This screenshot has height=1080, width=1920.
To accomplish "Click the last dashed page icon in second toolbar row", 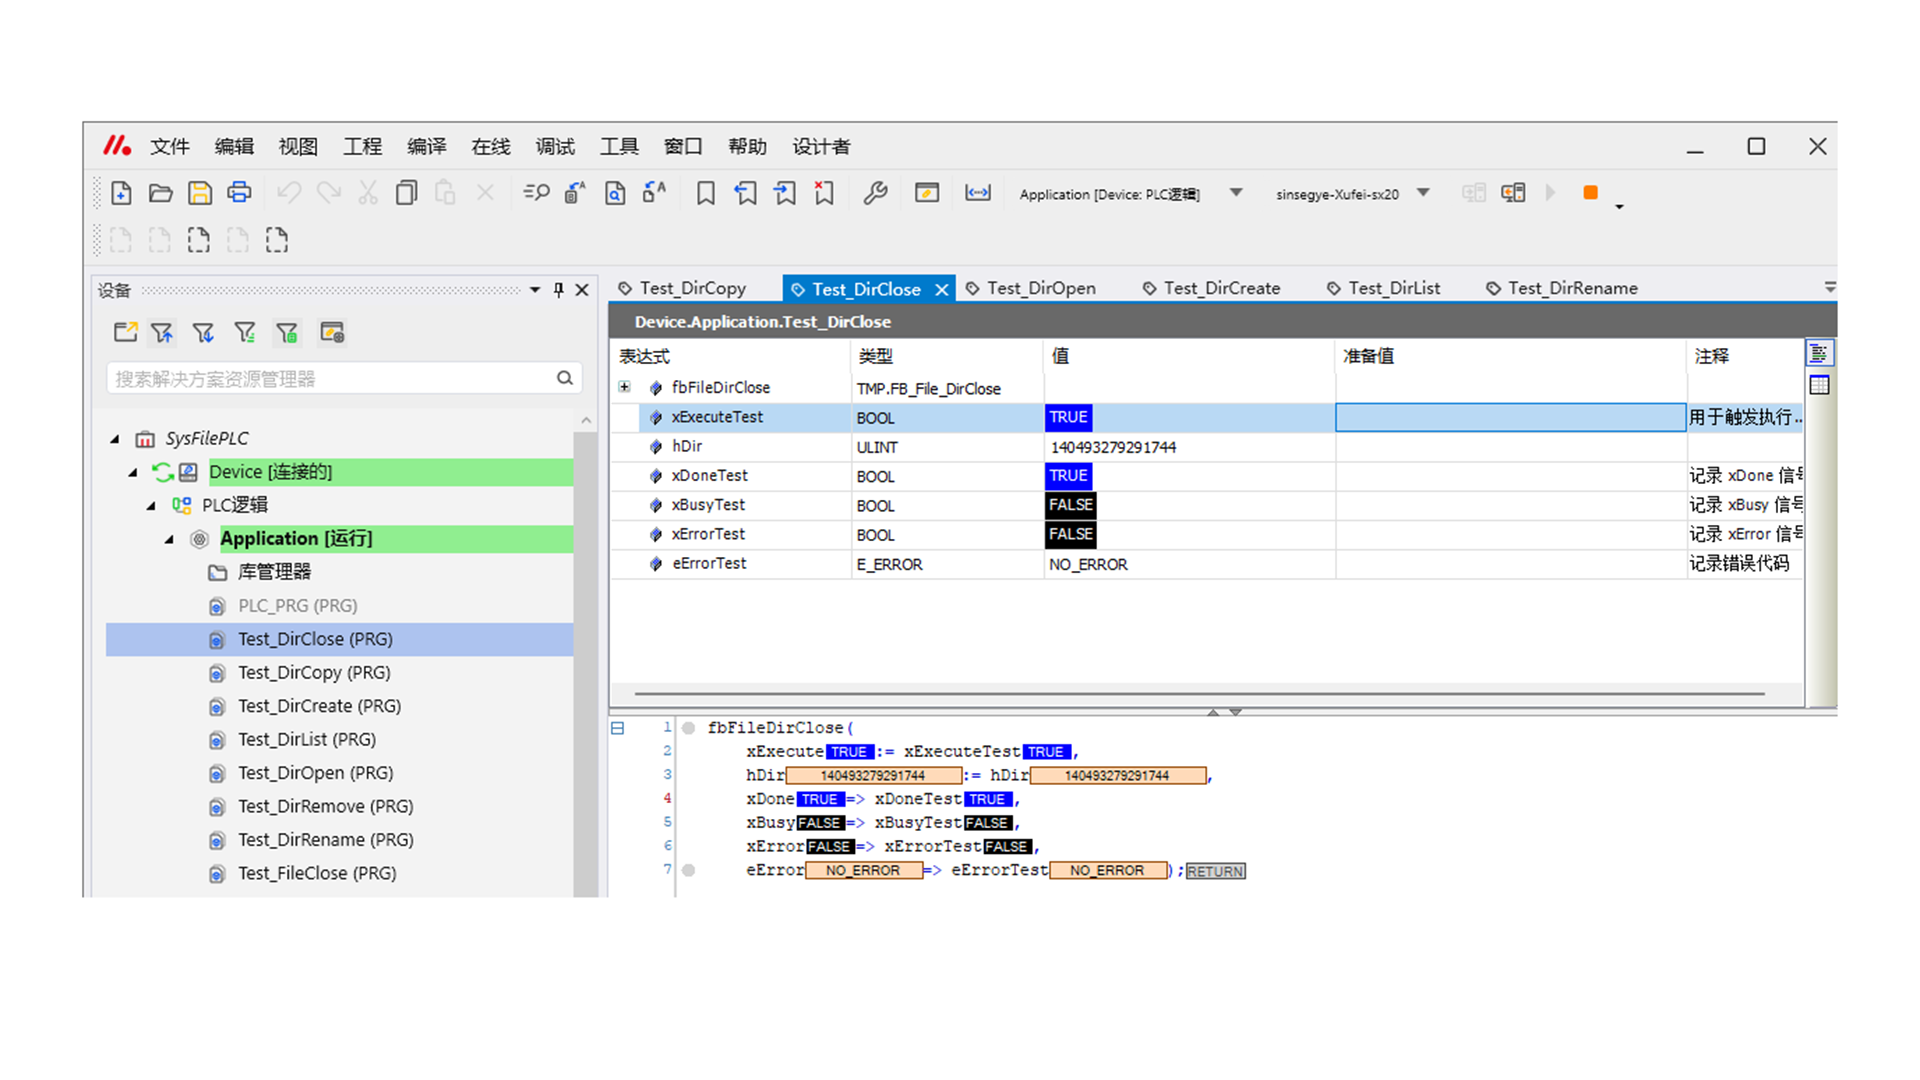I will pos(277,240).
